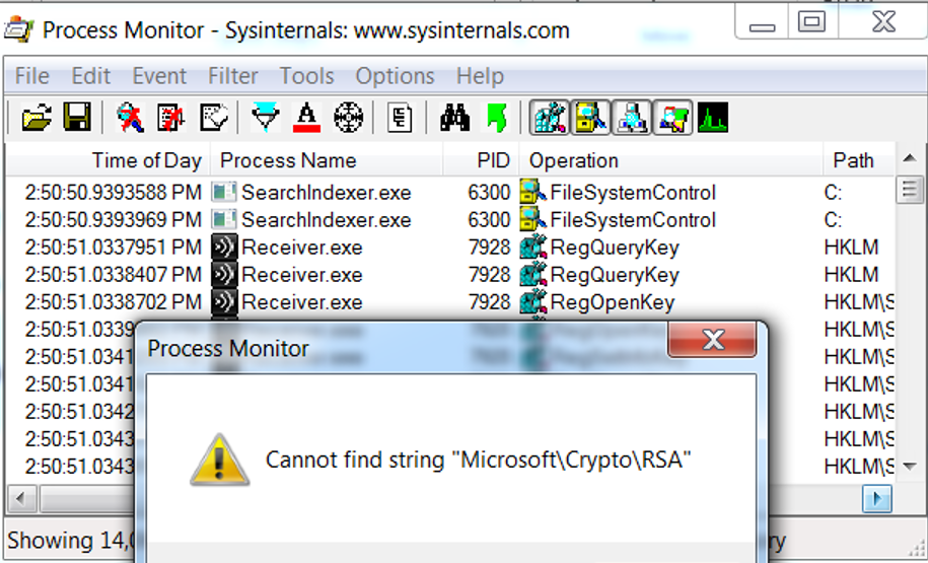Click the PID 7928 cell of RegOpenKey row
The image size is (928, 563).
click(x=489, y=302)
